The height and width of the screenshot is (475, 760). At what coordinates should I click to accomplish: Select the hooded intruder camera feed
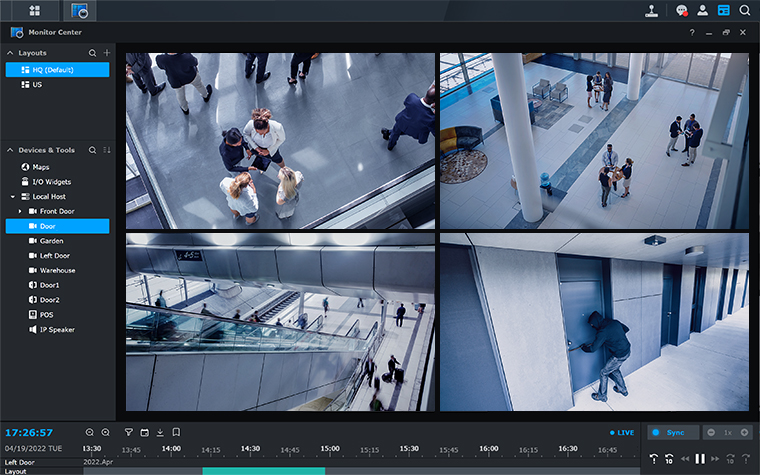(x=594, y=322)
